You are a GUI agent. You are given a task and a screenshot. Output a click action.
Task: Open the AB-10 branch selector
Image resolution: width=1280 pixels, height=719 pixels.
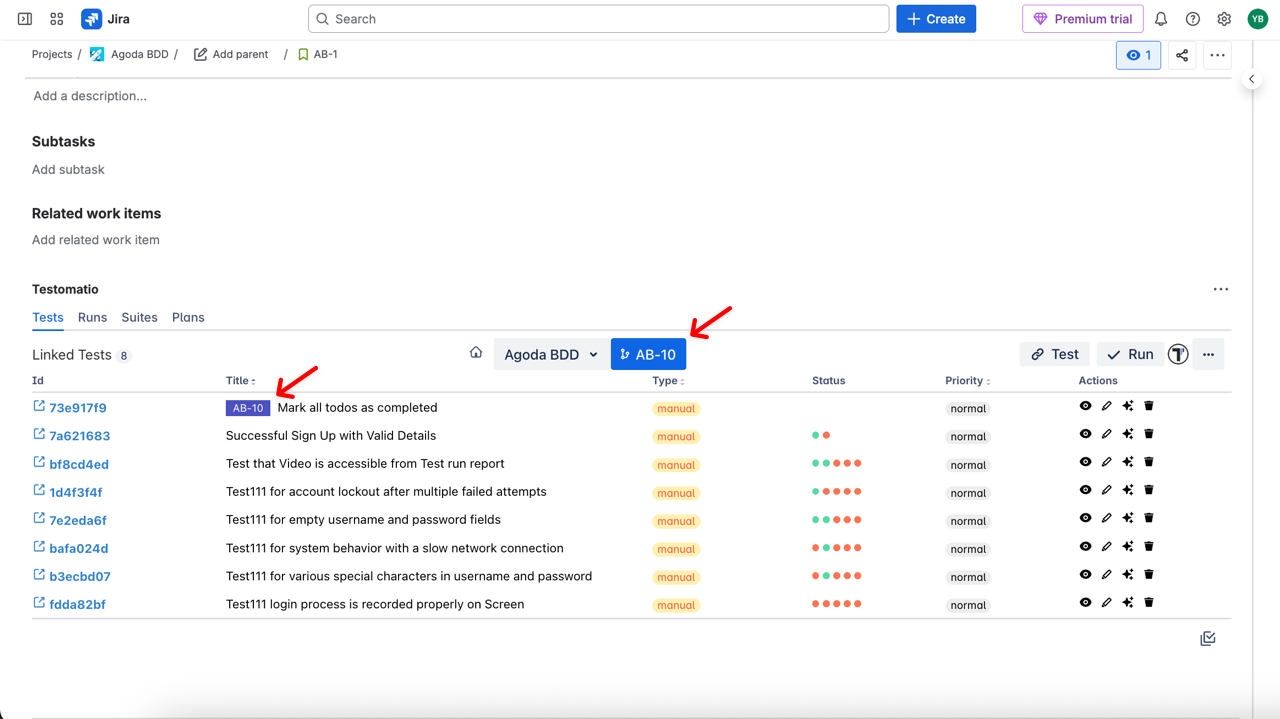pyautogui.click(x=648, y=354)
